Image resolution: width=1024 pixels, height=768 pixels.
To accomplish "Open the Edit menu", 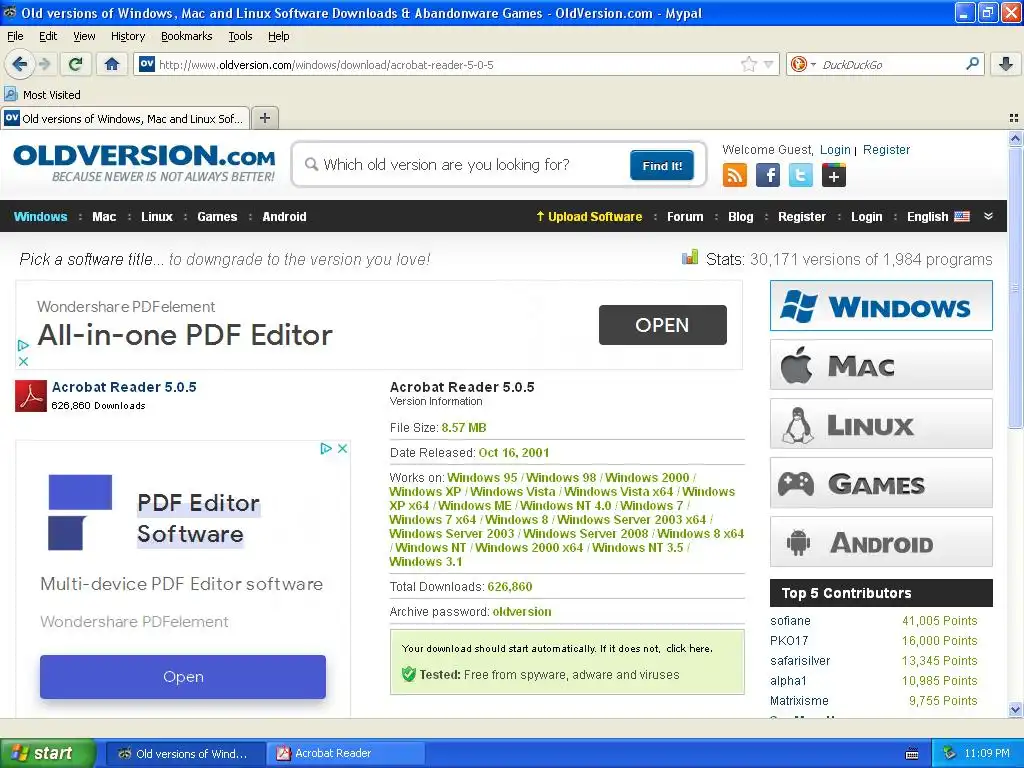I will coord(48,36).
